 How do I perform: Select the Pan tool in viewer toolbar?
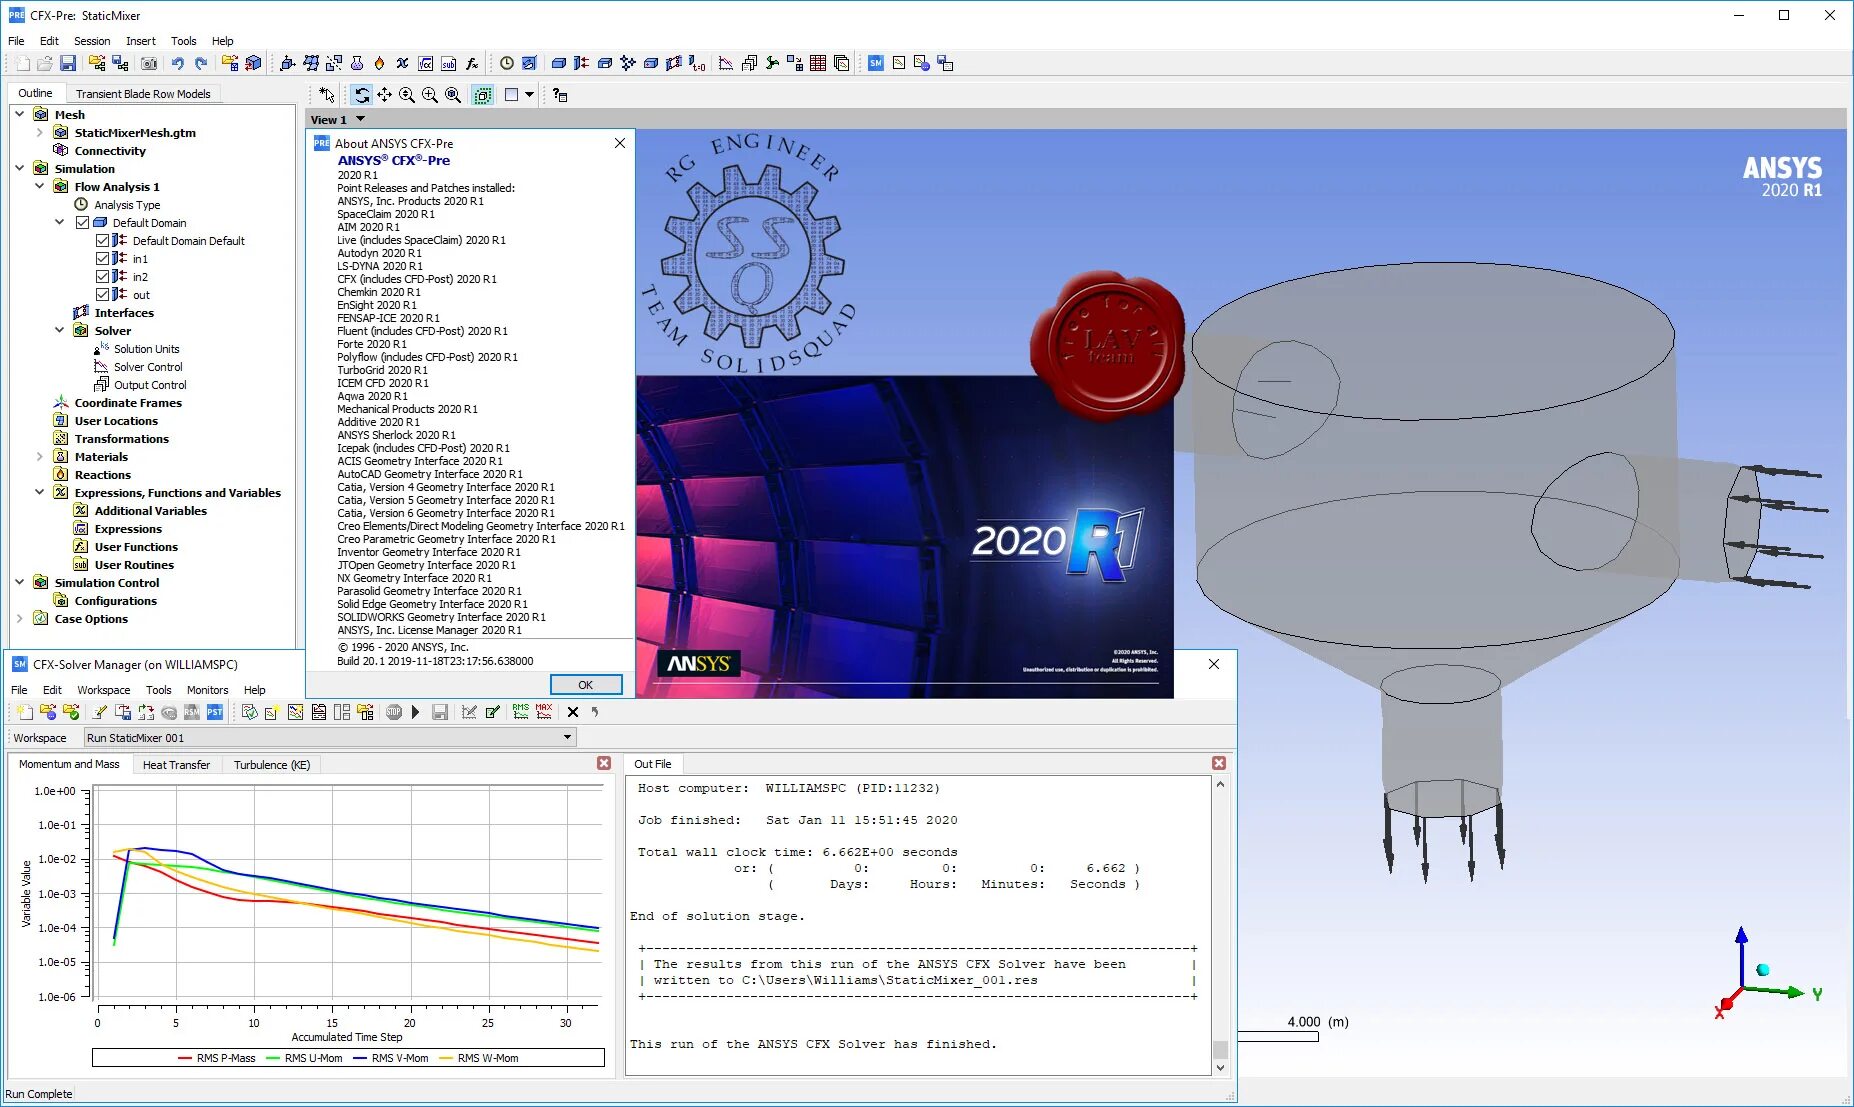(384, 95)
